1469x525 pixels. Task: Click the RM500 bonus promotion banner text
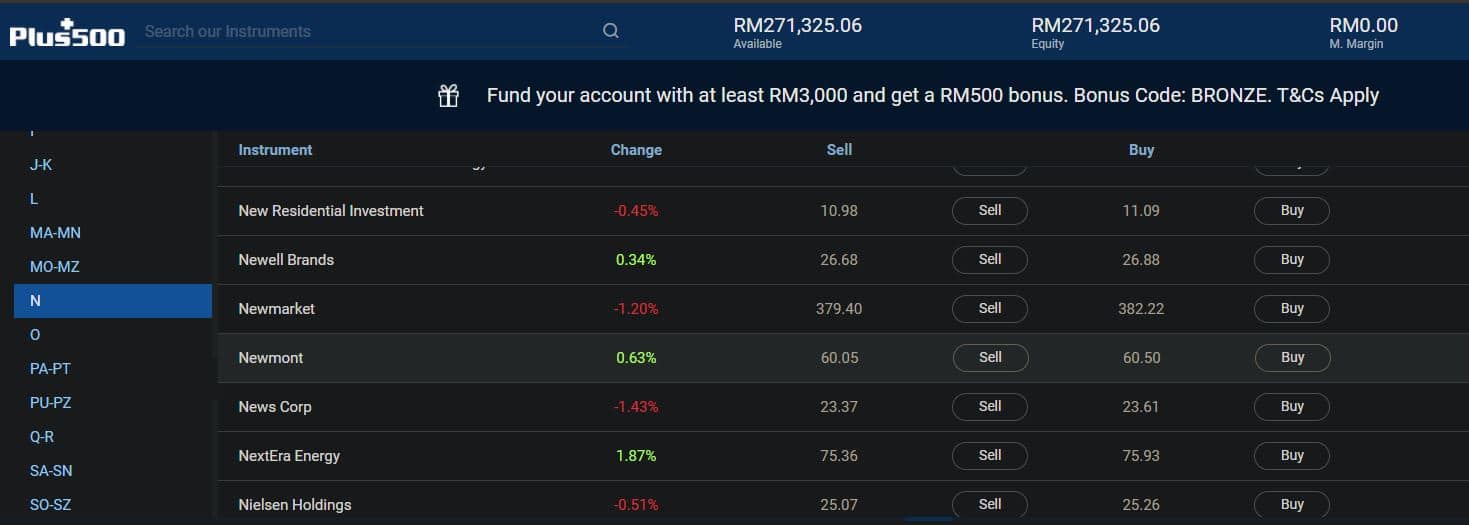[x=932, y=96]
